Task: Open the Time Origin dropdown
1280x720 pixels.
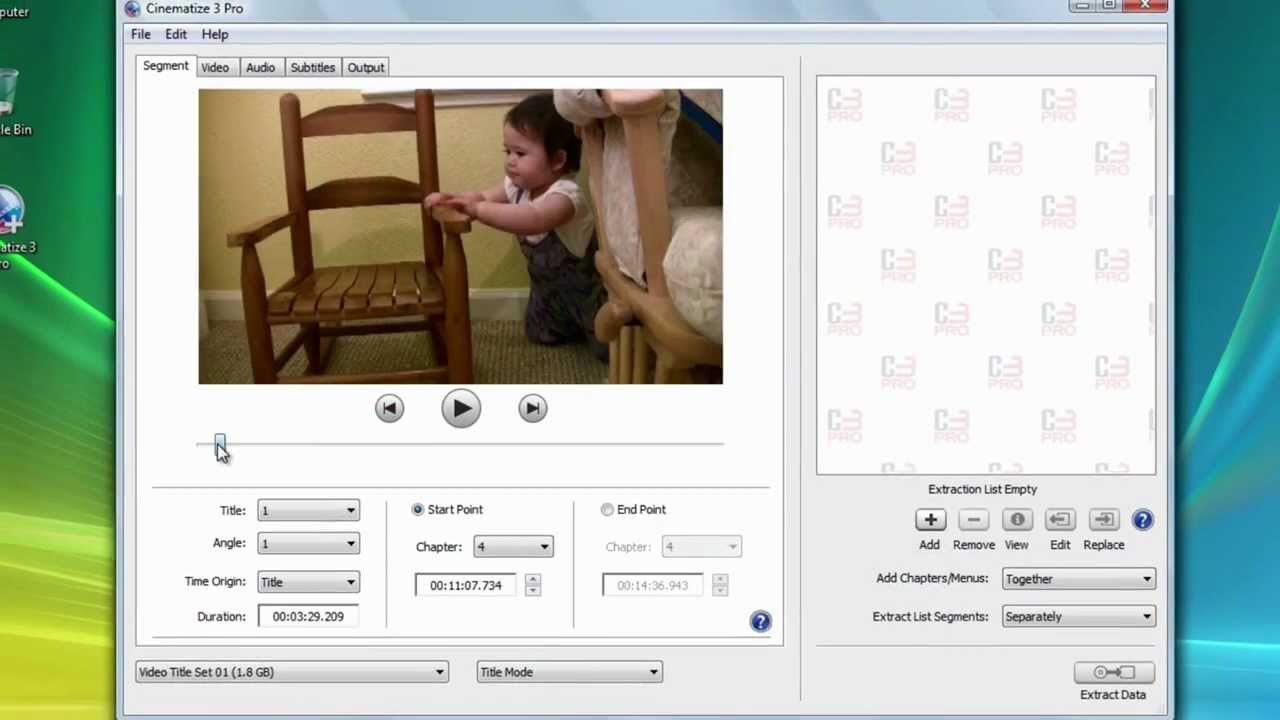Action: coord(308,582)
